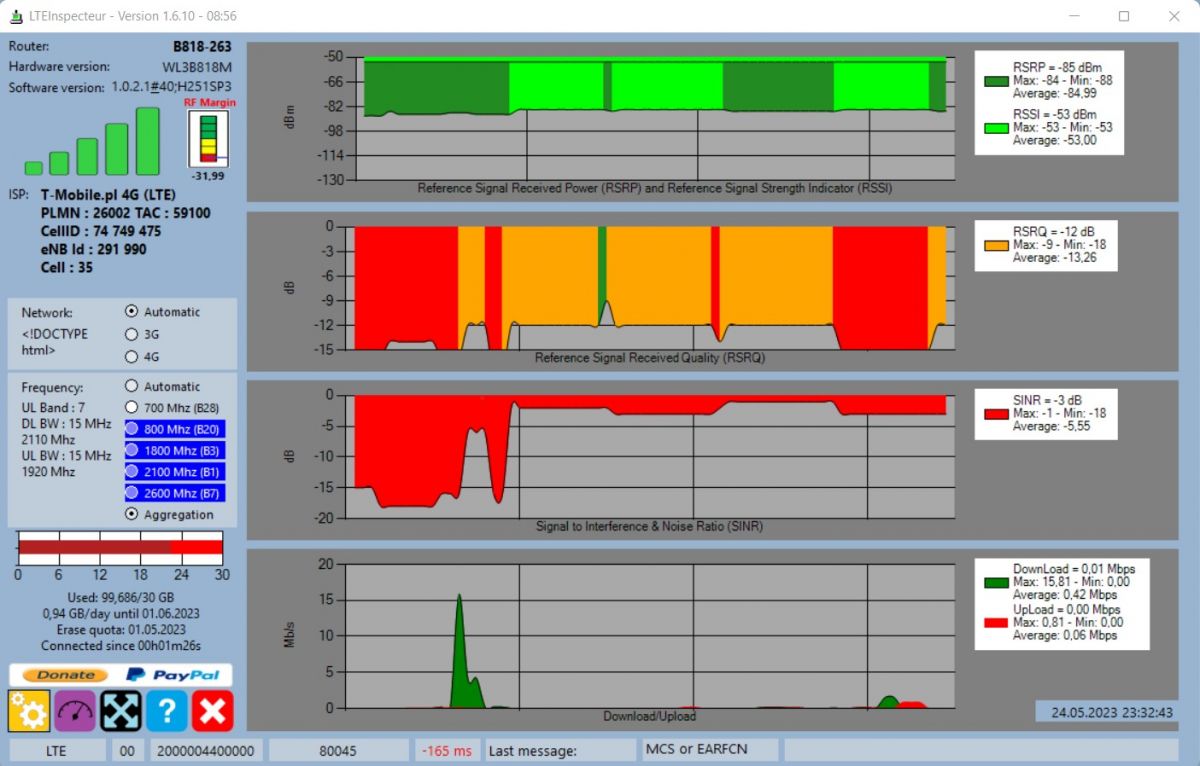This screenshot has height=766, width=1200.
Task: Click RF Margin value -31,99
Action: pyautogui.click(x=208, y=176)
